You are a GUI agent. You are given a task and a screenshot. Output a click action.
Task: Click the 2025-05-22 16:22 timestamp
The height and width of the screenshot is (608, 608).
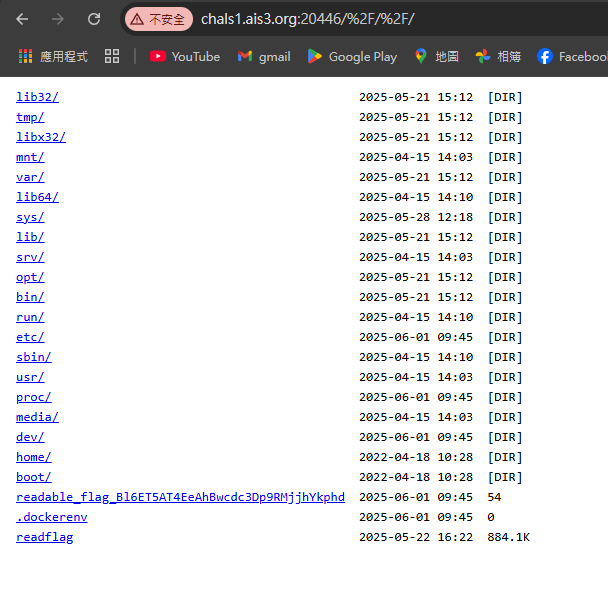(416, 537)
